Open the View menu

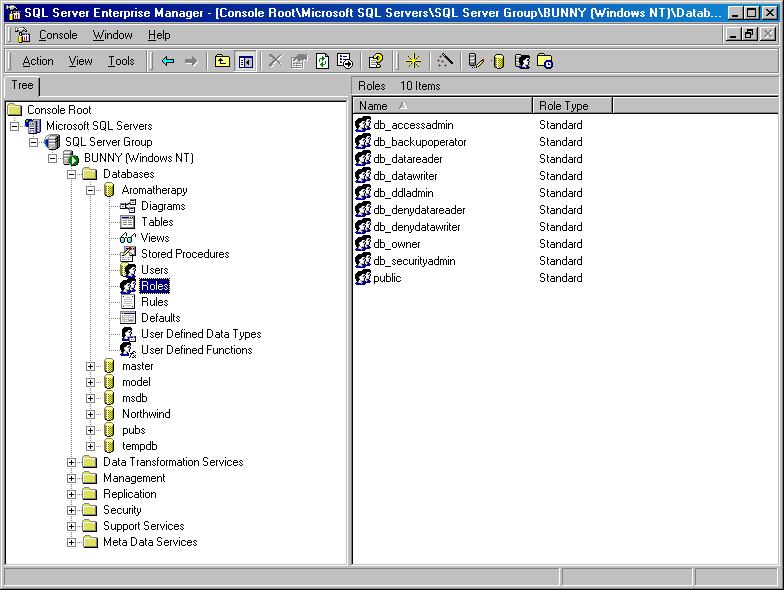(x=80, y=61)
